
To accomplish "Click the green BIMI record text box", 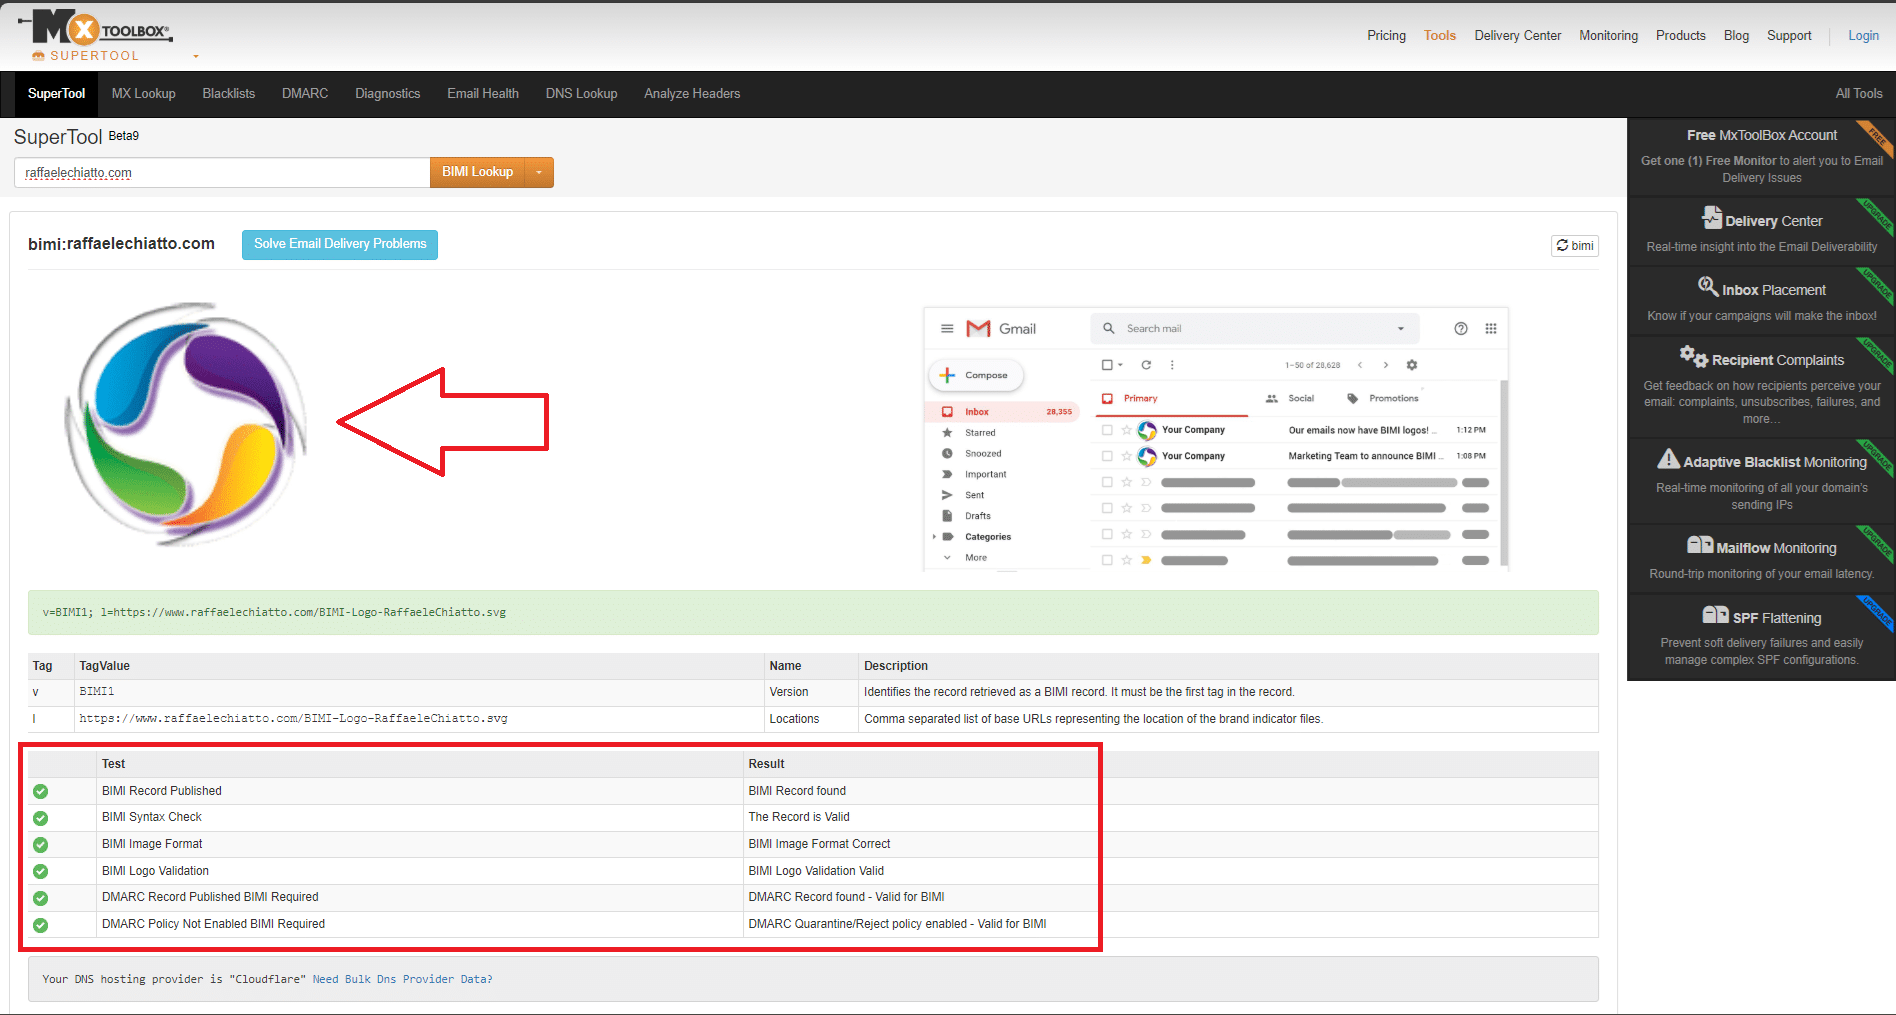I will [x=813, y=612].
